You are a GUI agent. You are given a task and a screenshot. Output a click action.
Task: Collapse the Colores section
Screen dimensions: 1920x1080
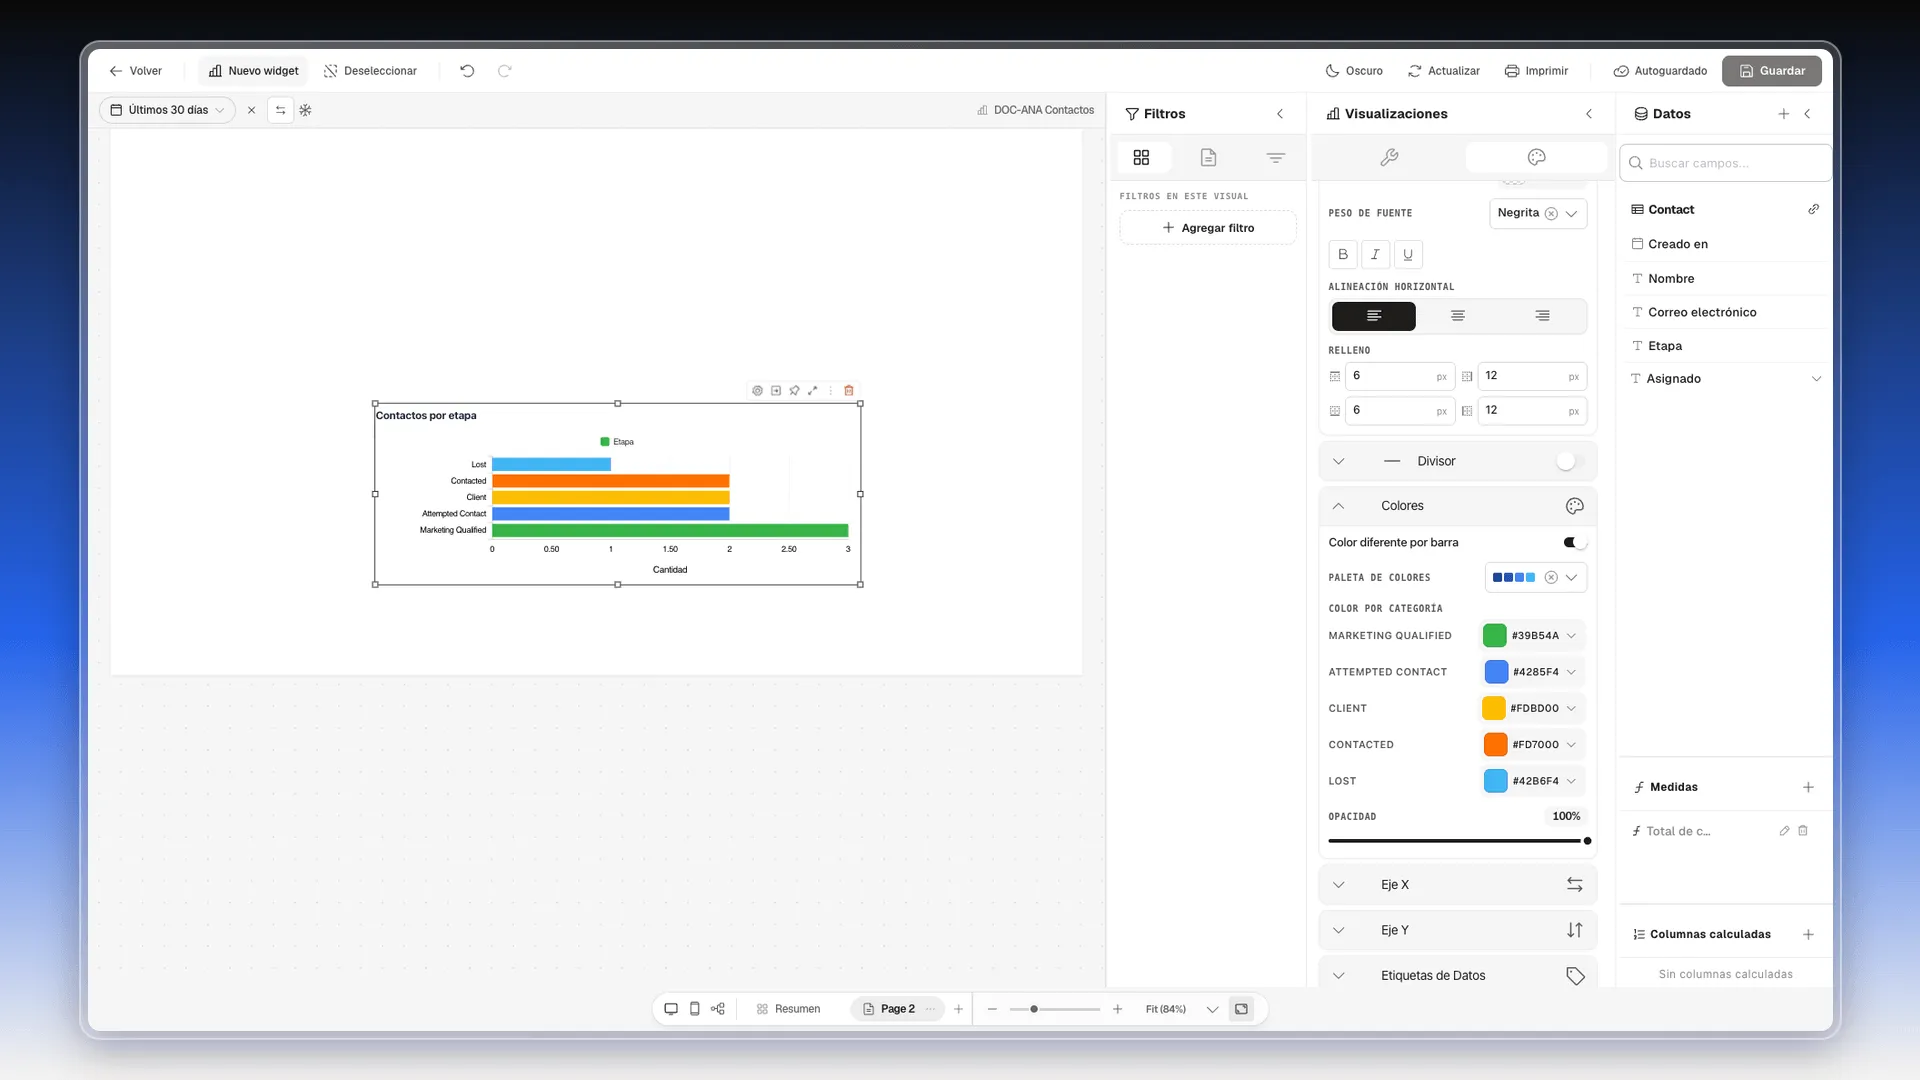coord(1339,506)
